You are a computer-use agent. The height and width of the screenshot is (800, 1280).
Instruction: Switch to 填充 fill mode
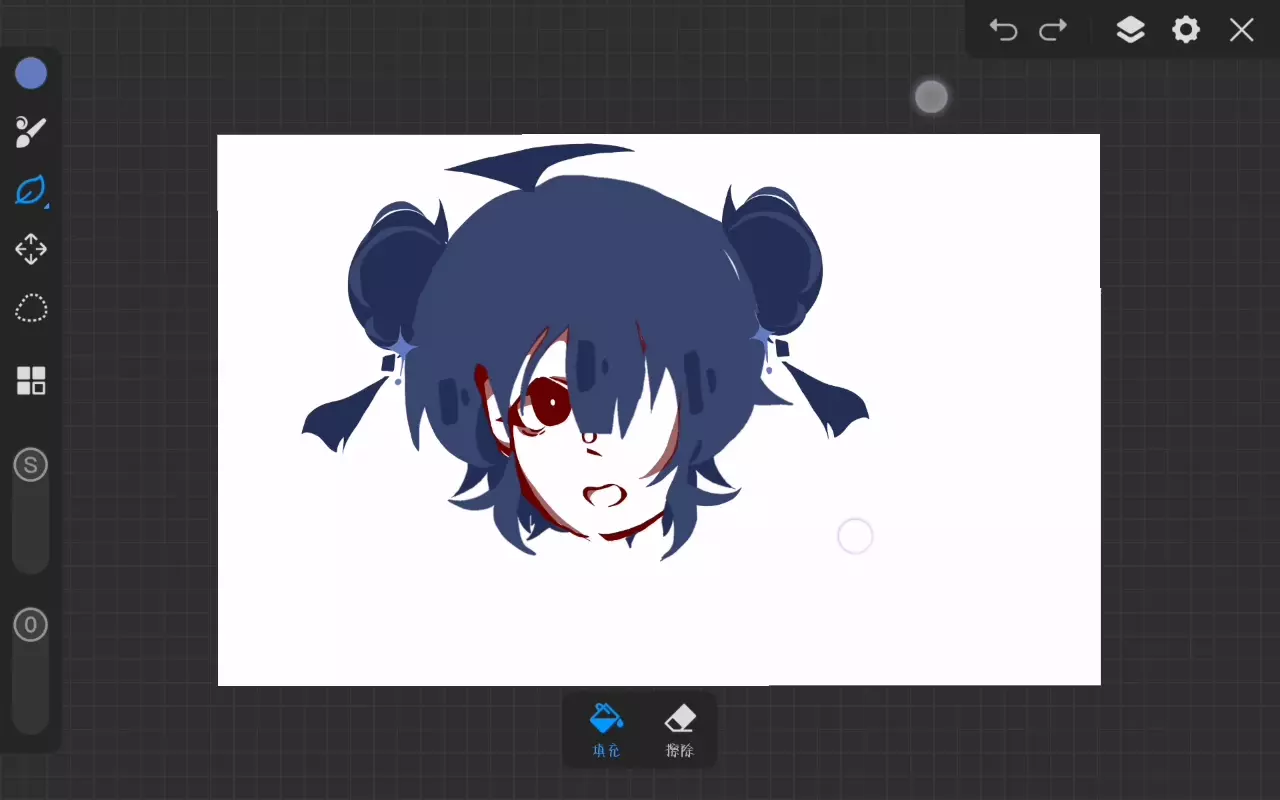[x=606, y=730]
